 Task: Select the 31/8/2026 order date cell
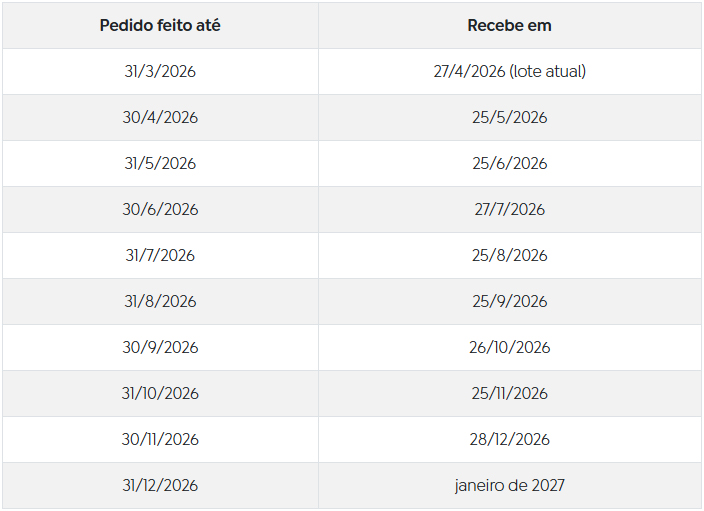point(160,302)
